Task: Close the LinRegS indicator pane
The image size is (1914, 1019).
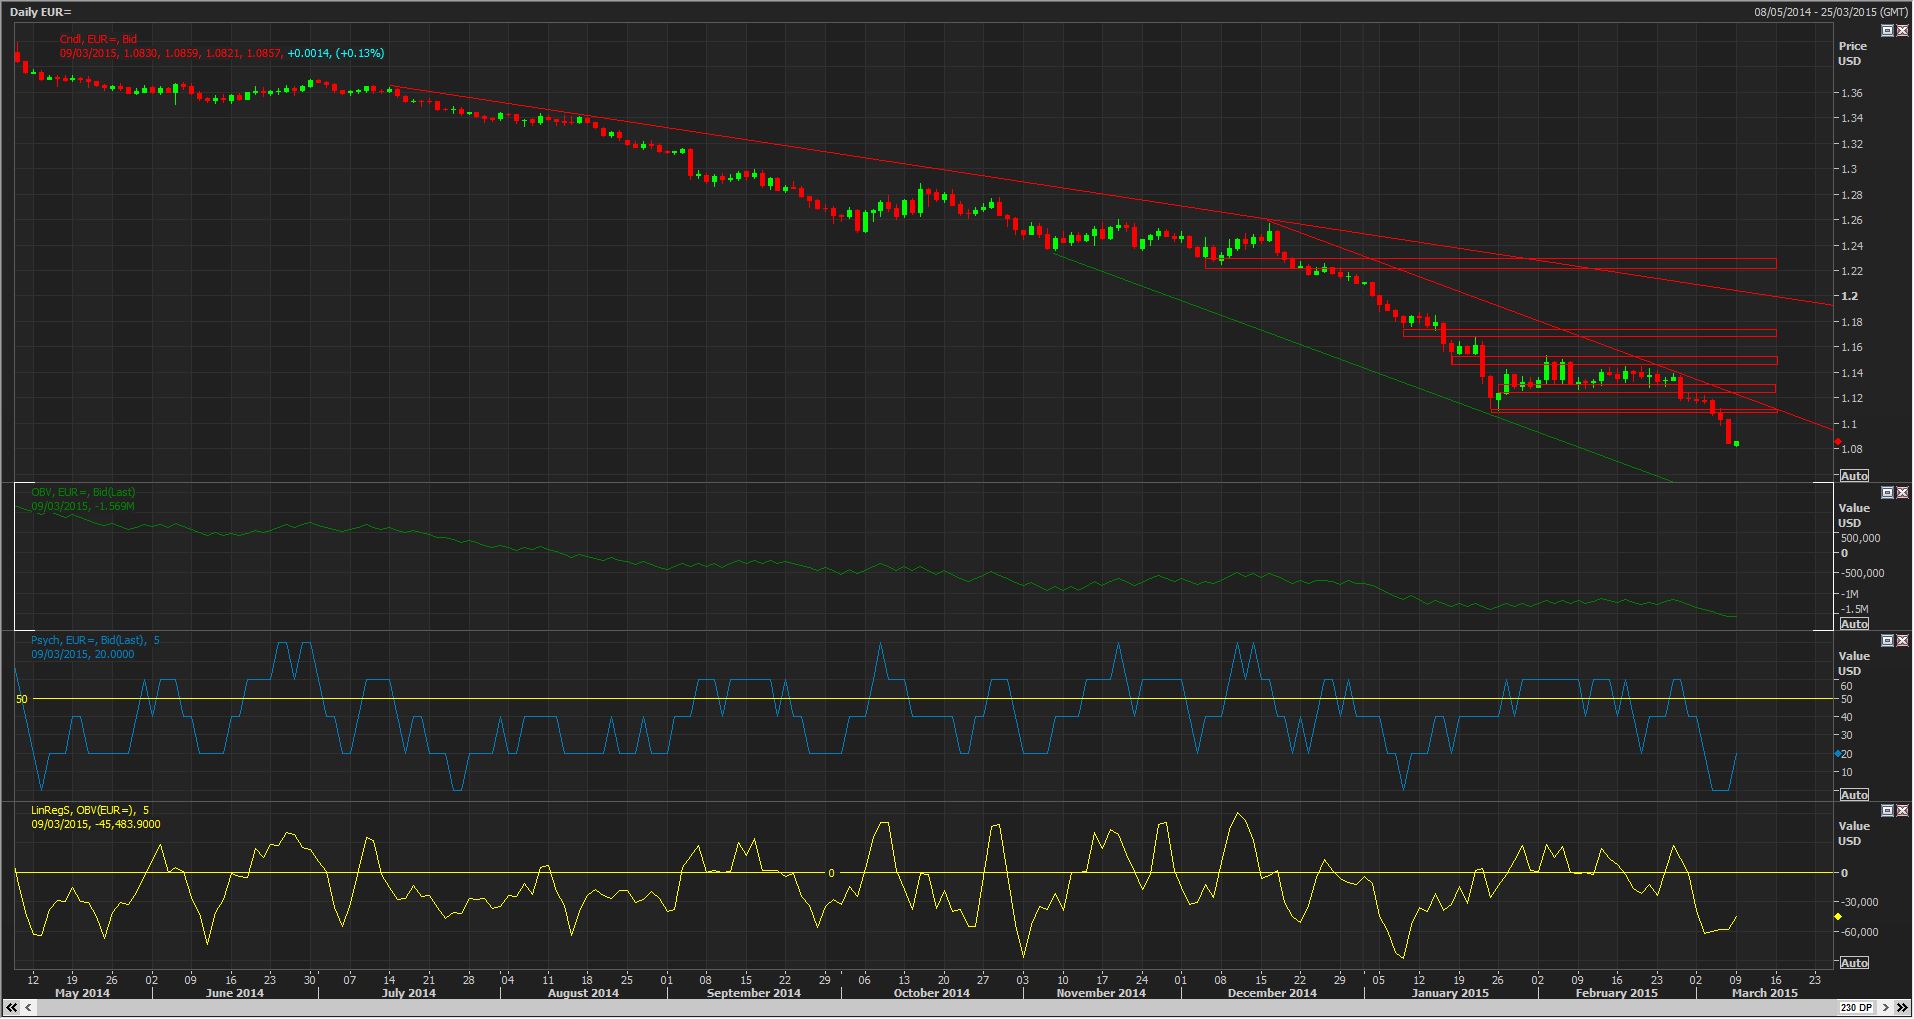Action: (1902, 810)
